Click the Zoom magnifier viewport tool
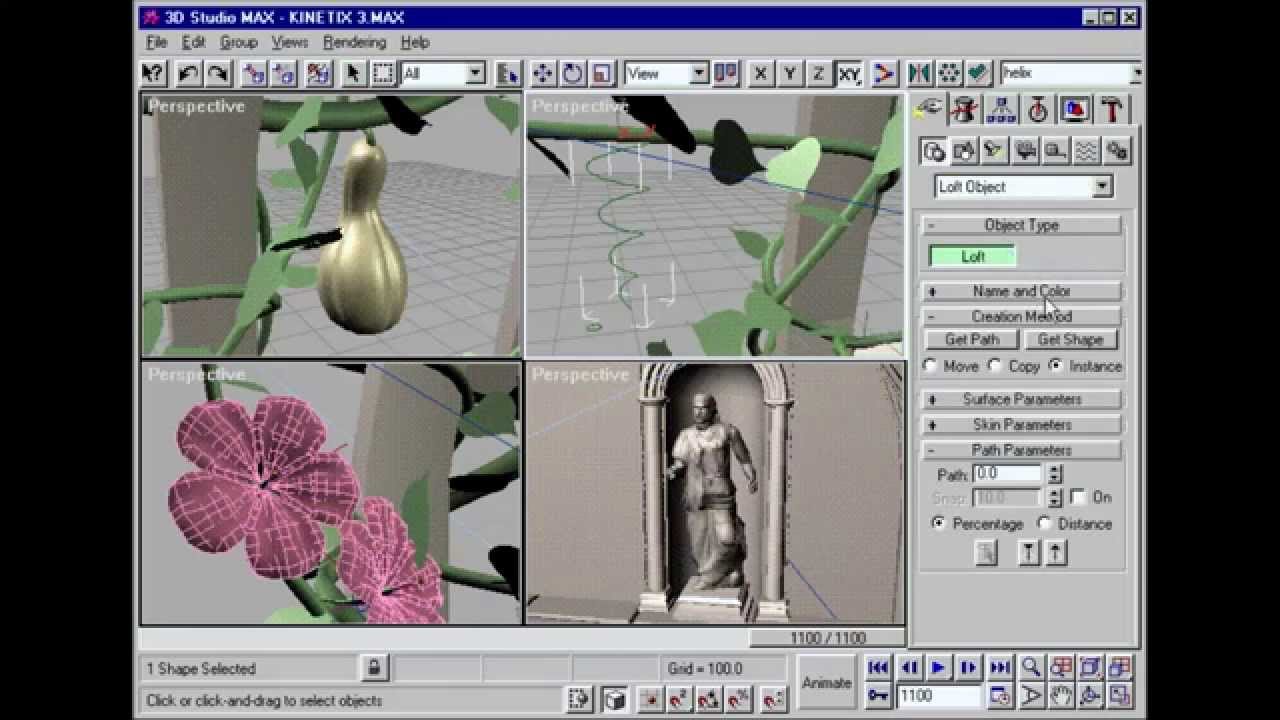 coord(1031,667)
